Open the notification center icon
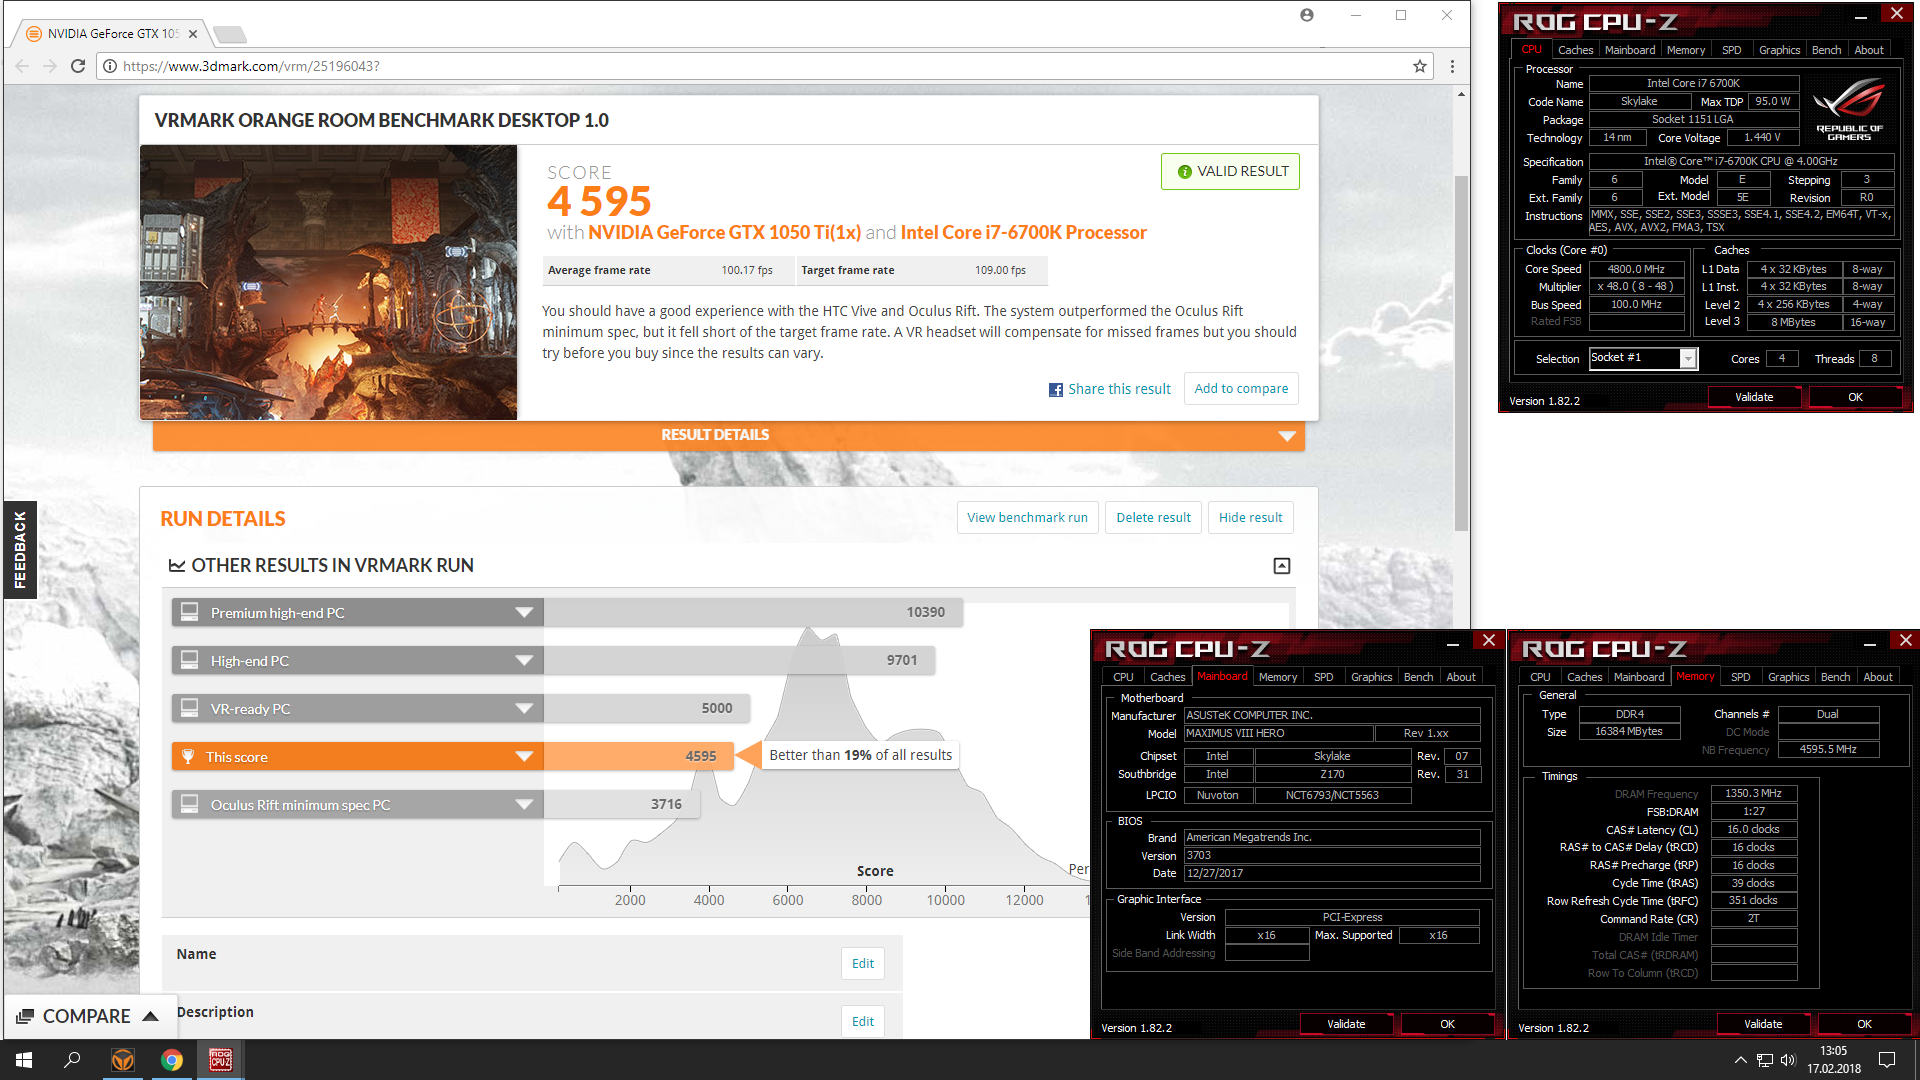 (x=1887, y=1060)
